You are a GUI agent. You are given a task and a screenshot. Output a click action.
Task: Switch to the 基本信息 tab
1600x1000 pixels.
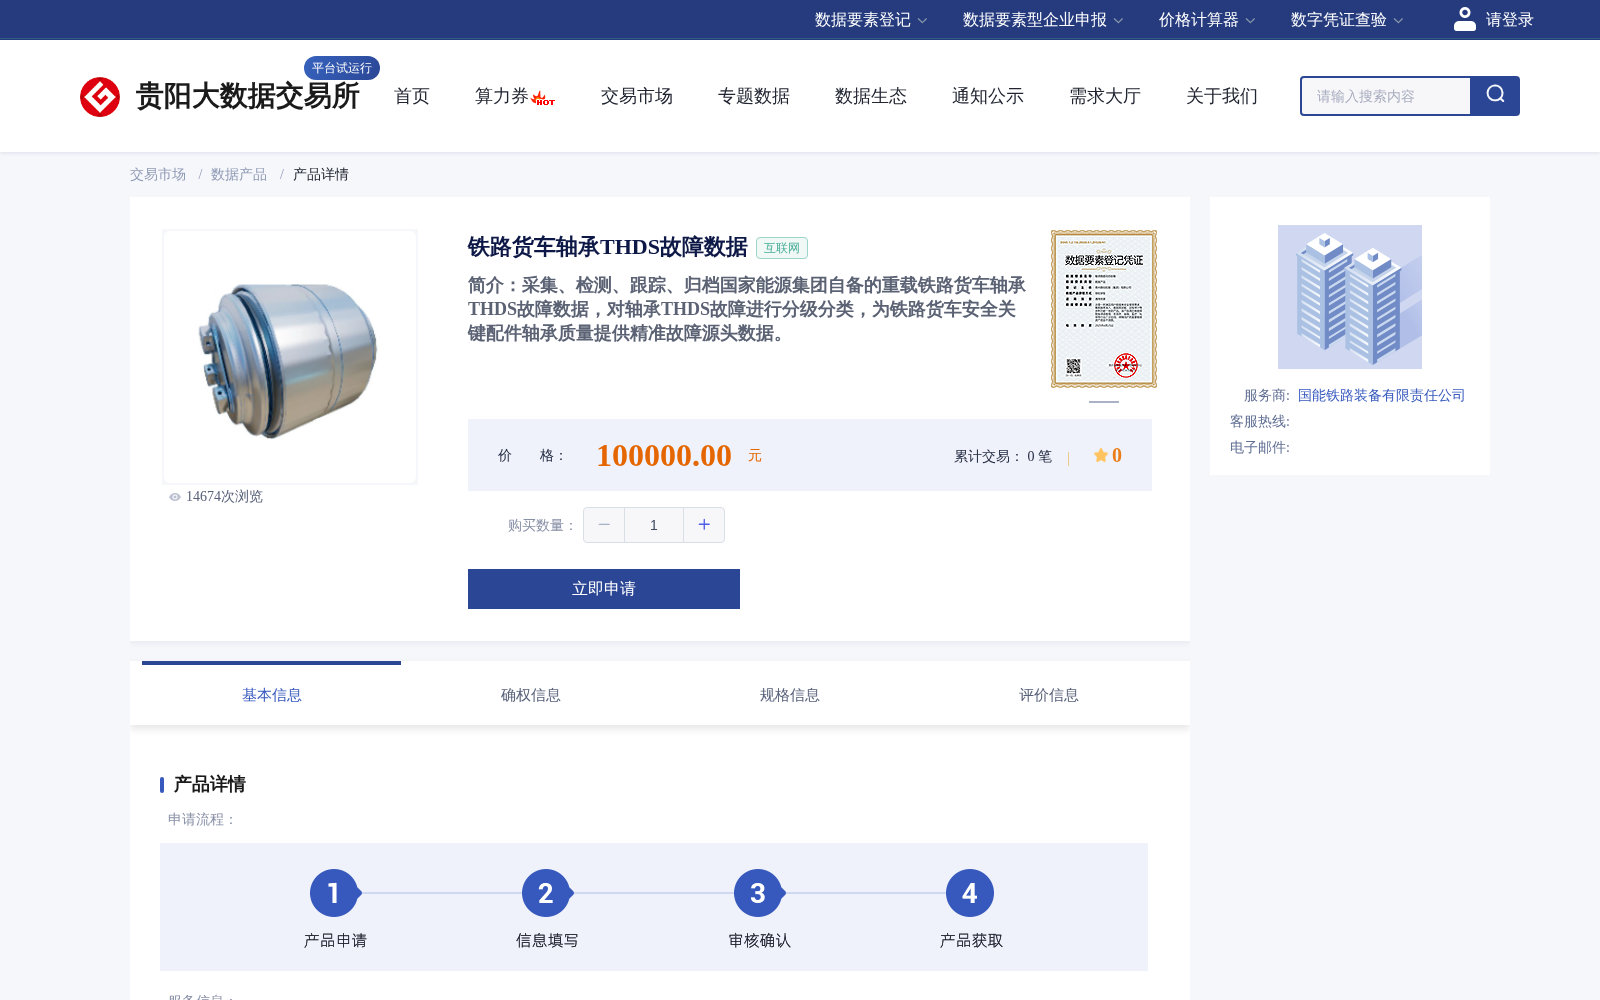click(x=272, y=694)
